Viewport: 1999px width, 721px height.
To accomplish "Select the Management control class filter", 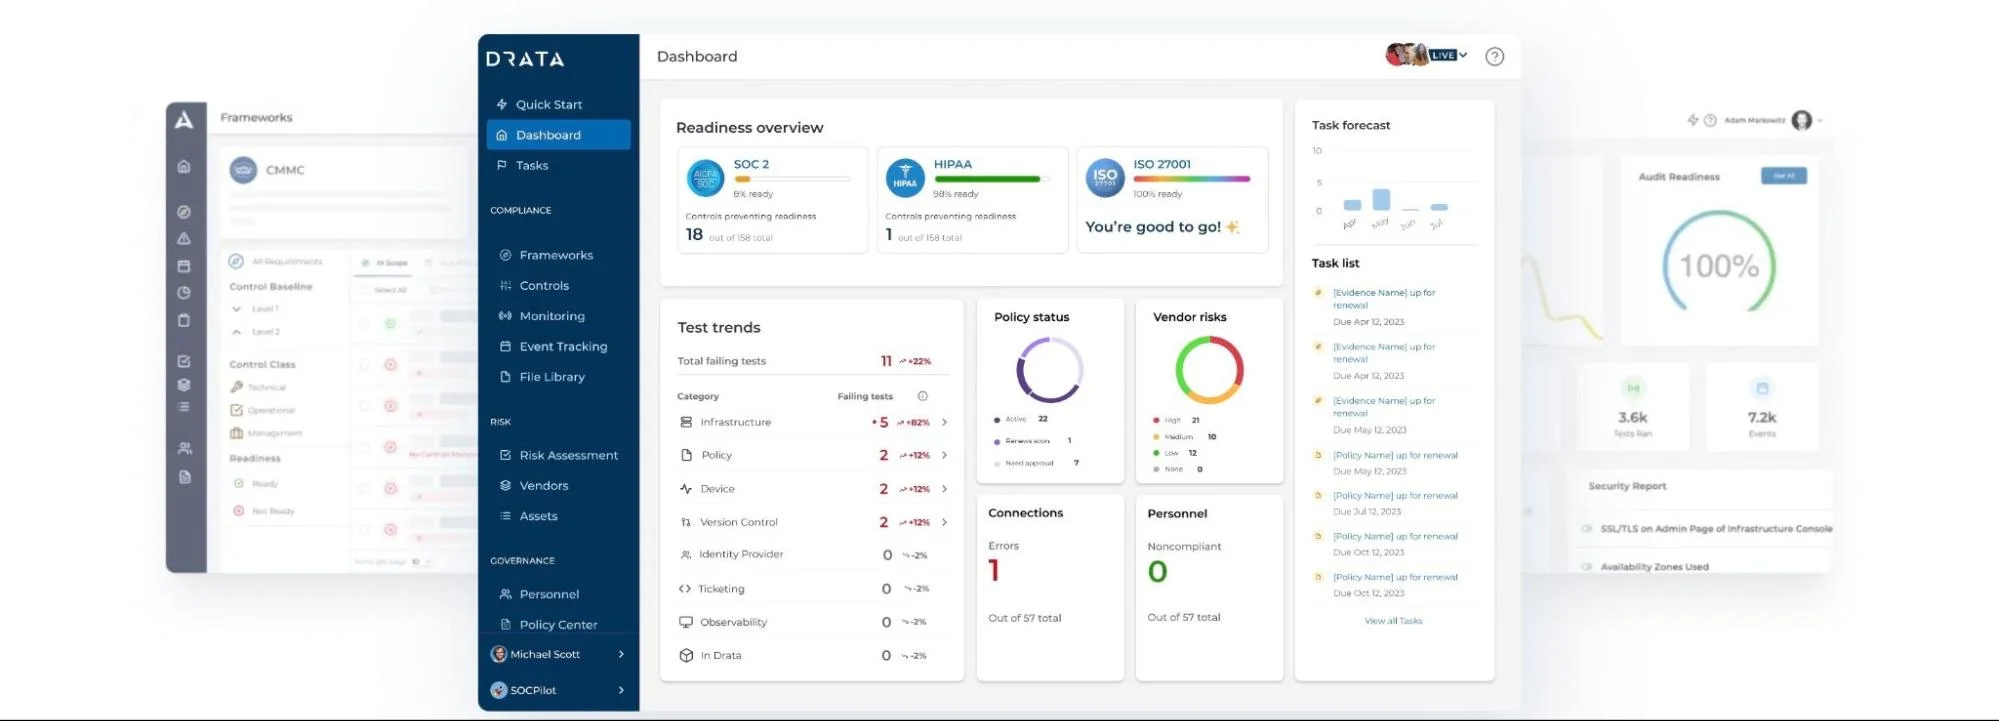I will (x=266, y=433).
